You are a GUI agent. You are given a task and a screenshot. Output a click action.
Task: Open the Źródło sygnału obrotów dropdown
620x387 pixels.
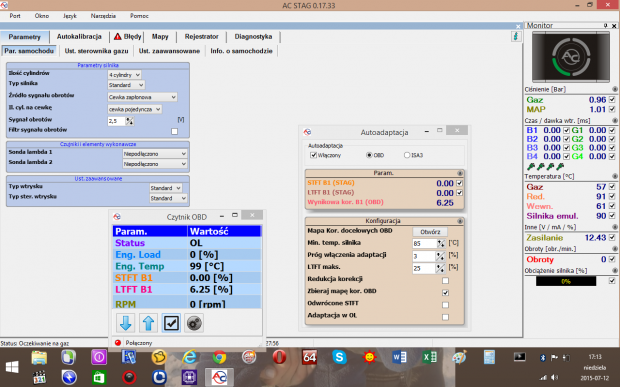click(142, 97)
